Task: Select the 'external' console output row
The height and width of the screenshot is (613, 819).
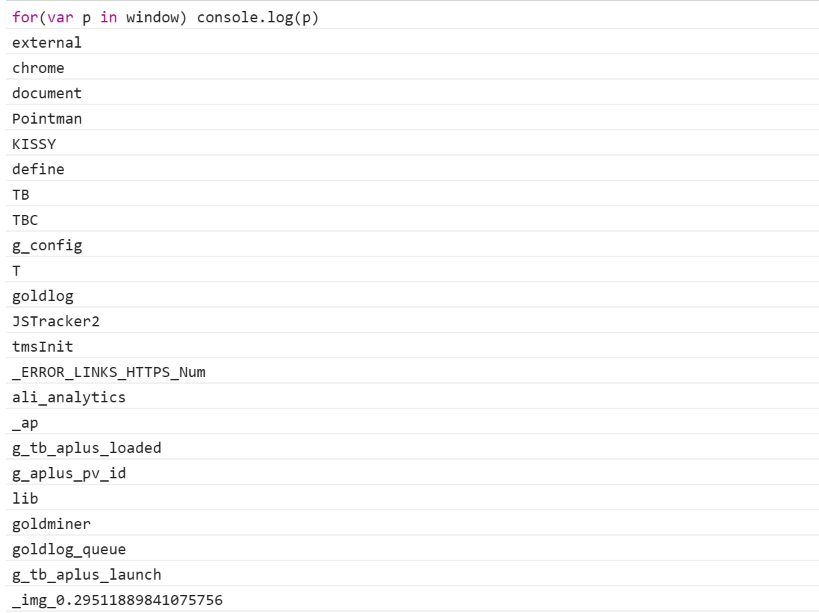Action: click(x=412, y=42)
